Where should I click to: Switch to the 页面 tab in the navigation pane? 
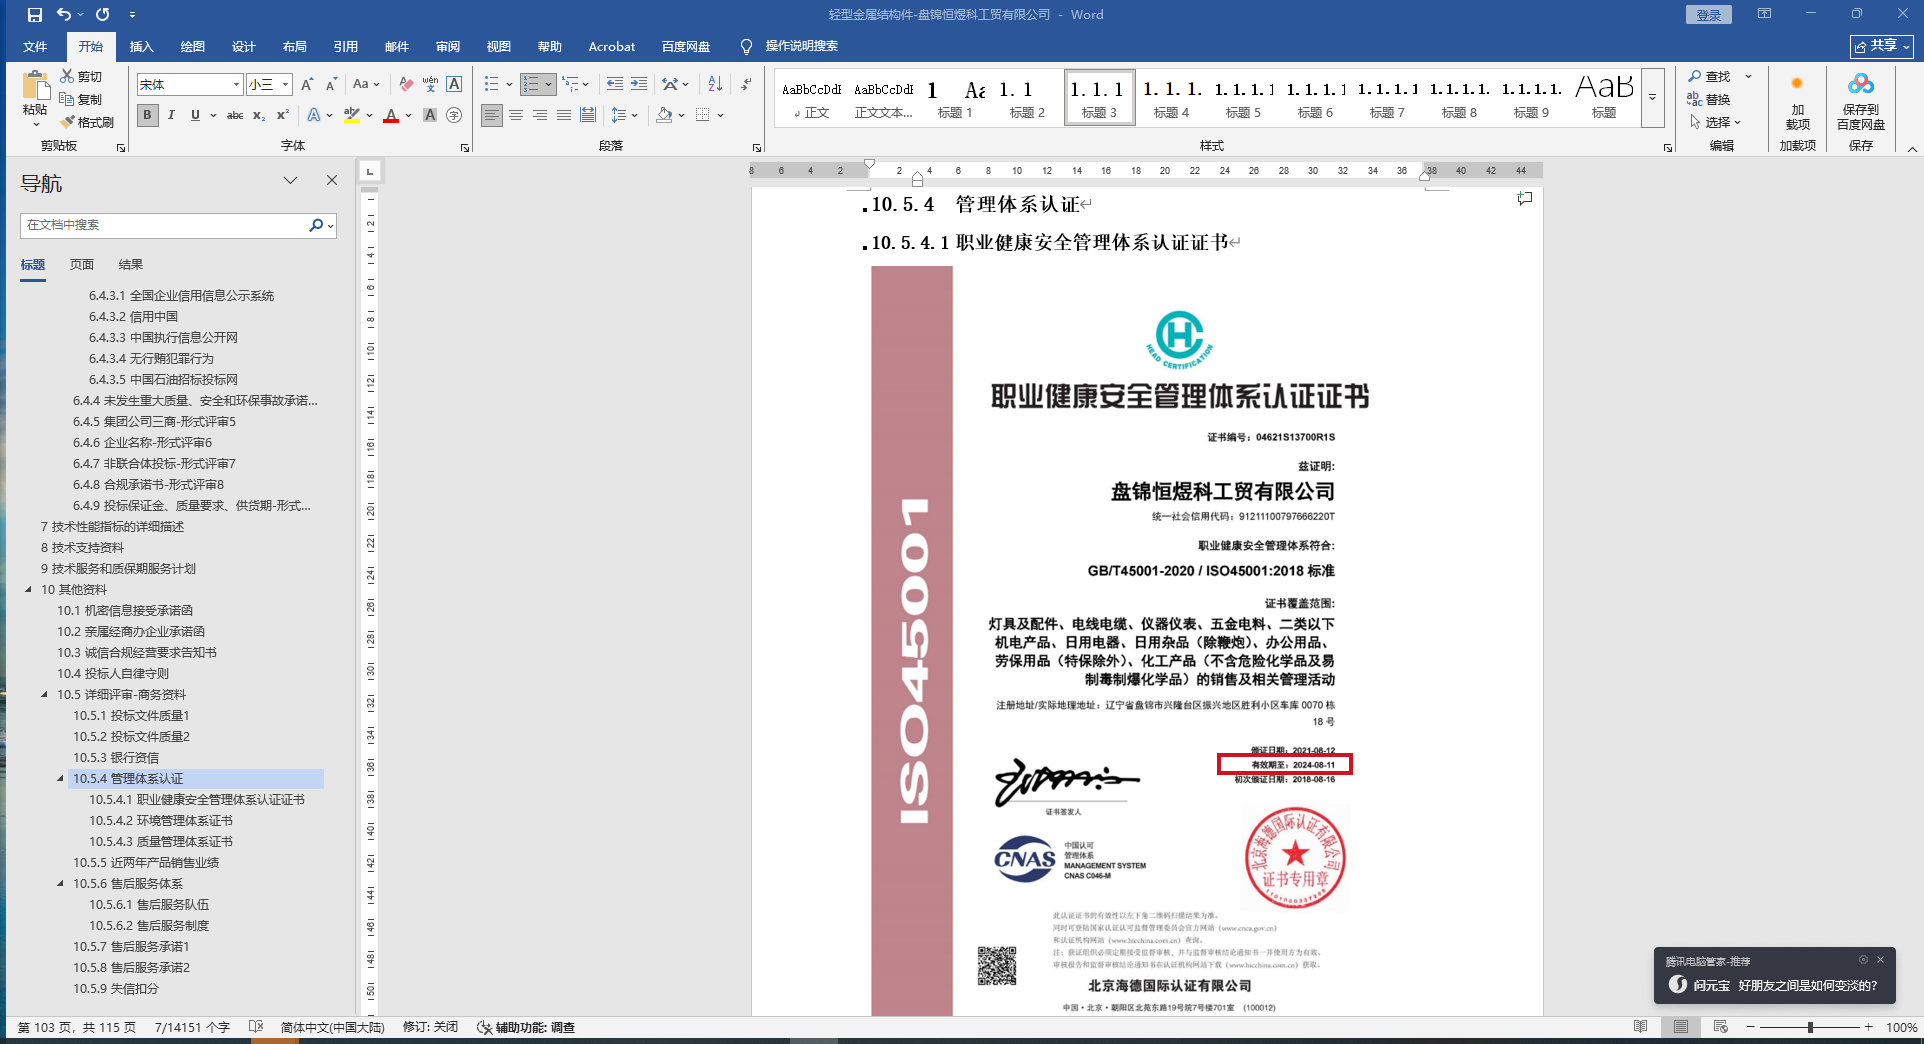82,265
